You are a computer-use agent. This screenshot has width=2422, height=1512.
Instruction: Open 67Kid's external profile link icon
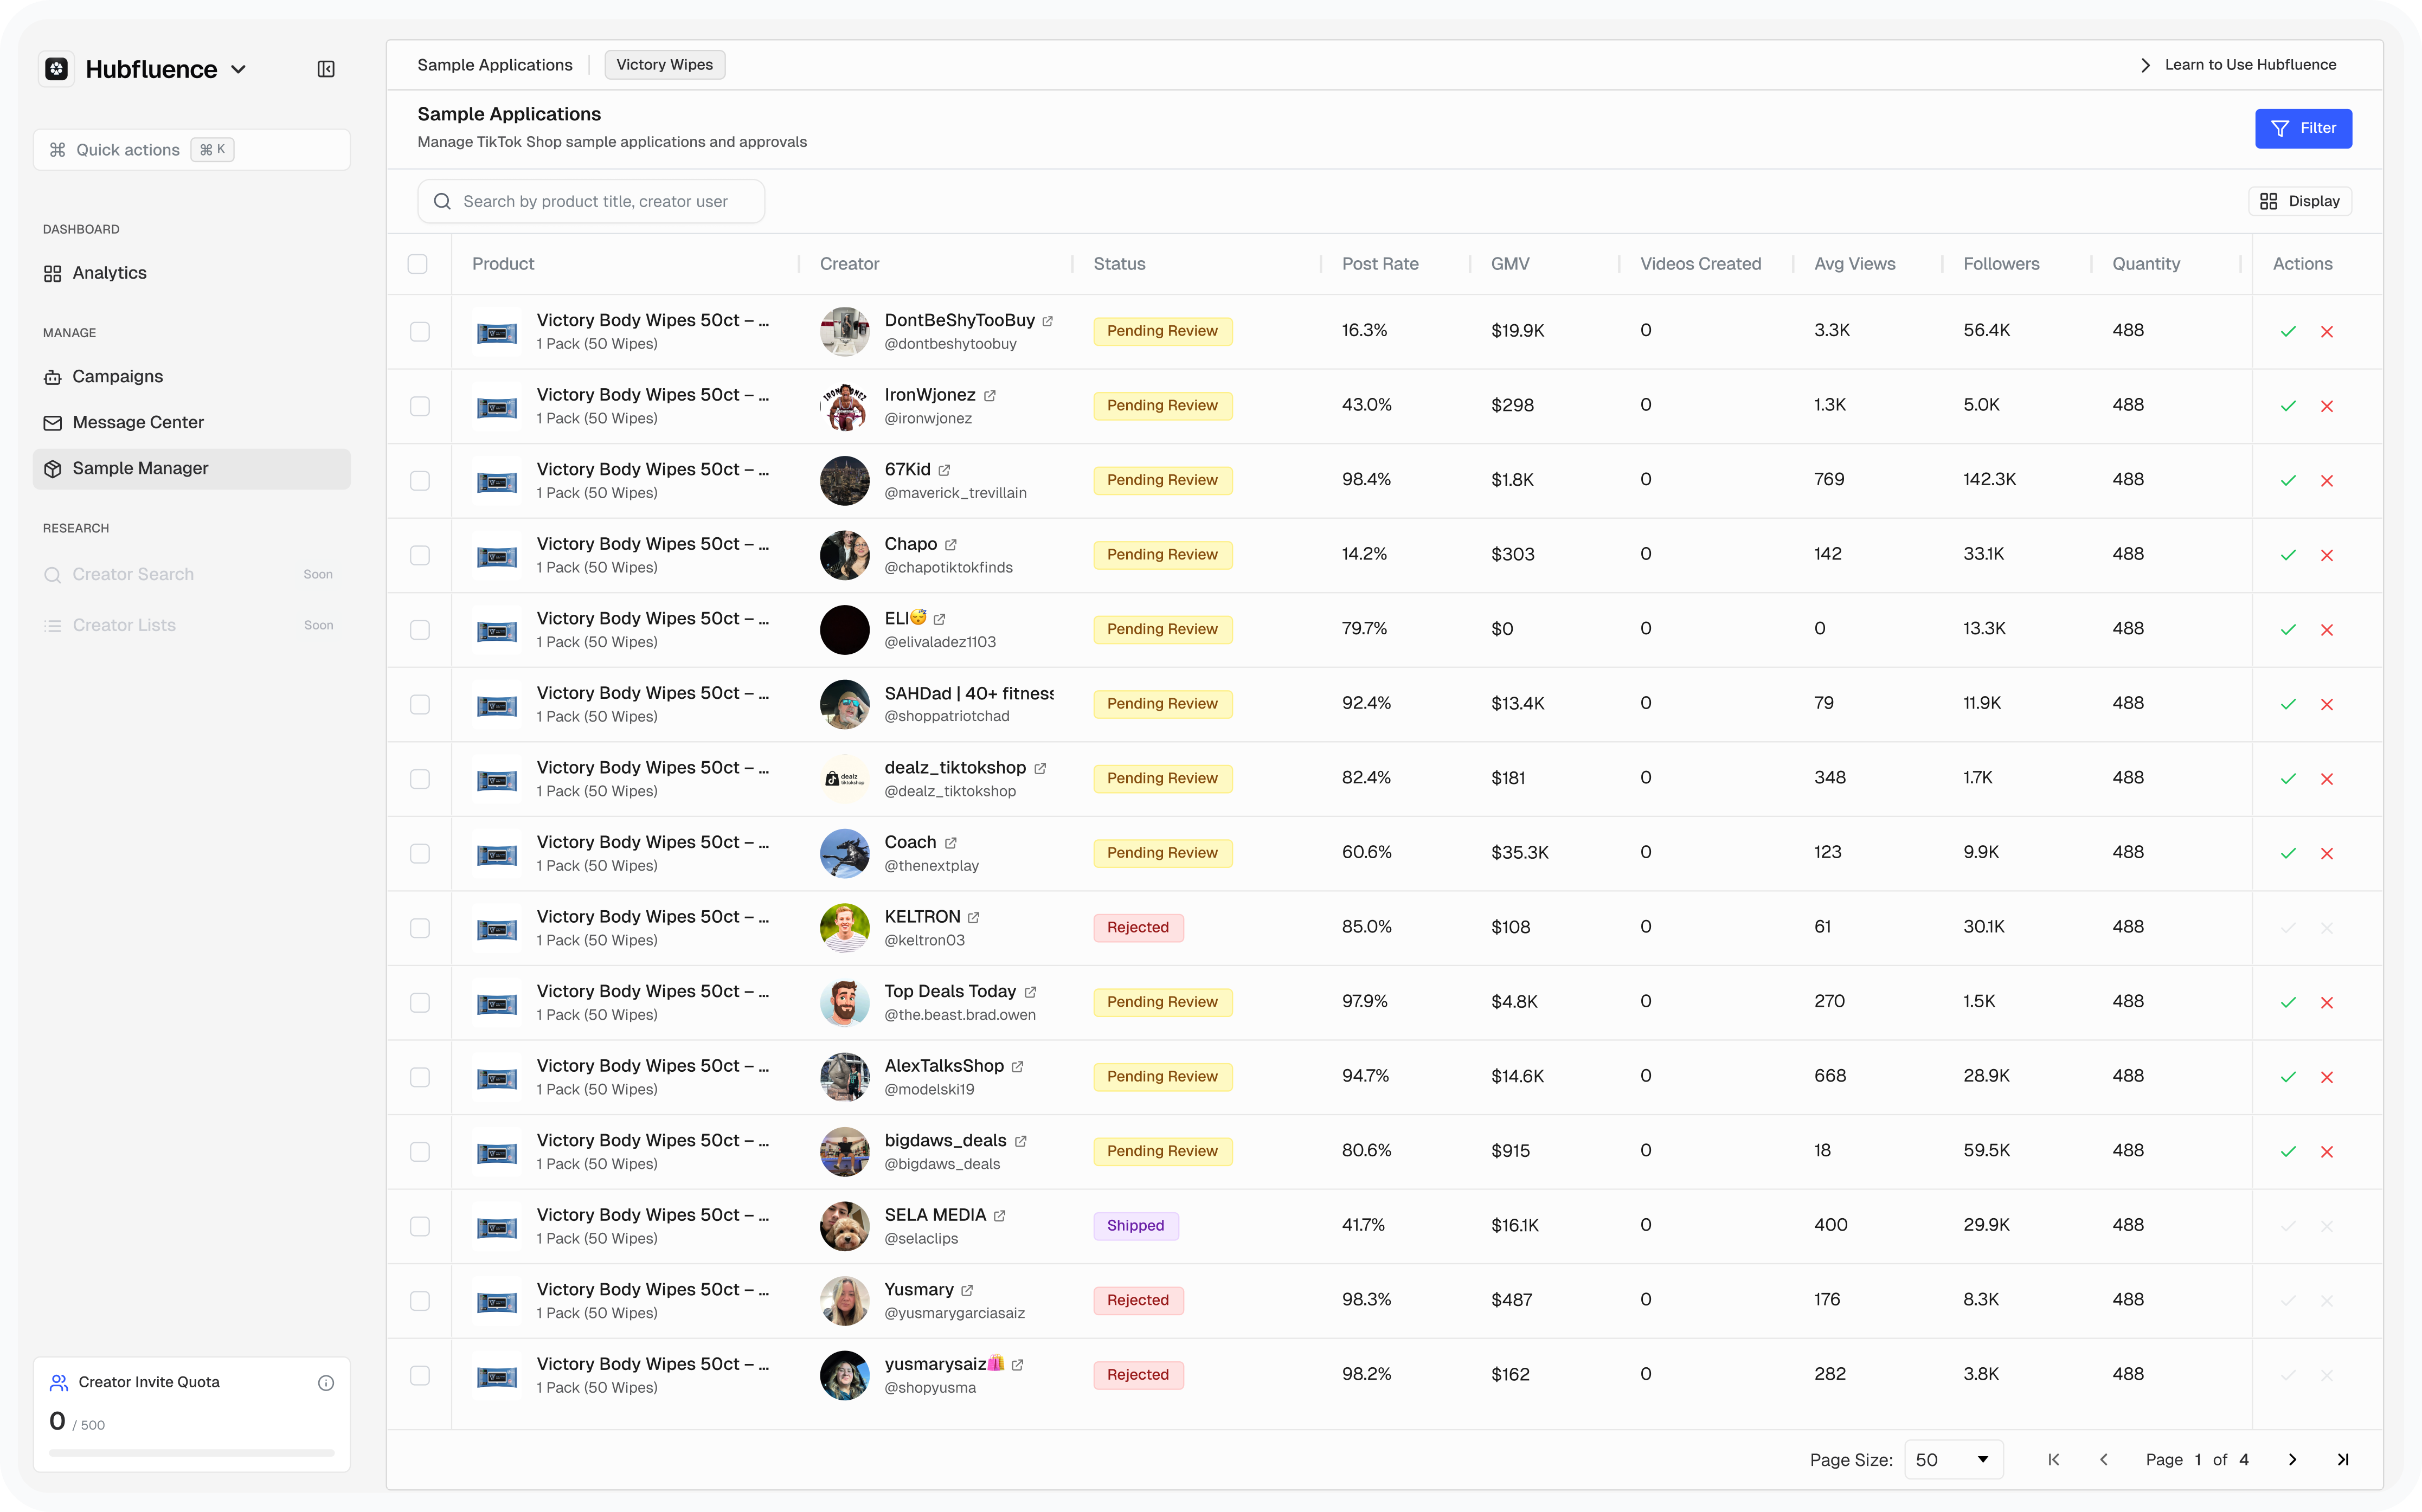944,470
